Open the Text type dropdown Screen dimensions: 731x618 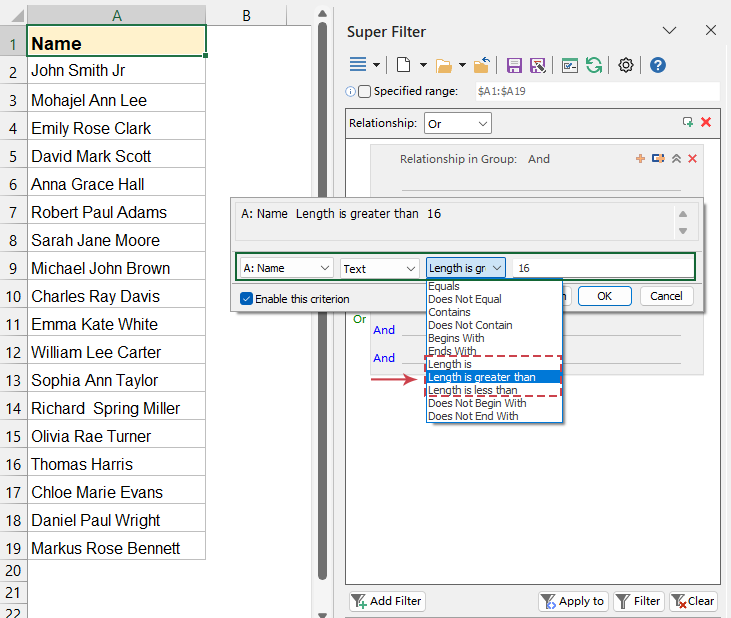(379, 268)
